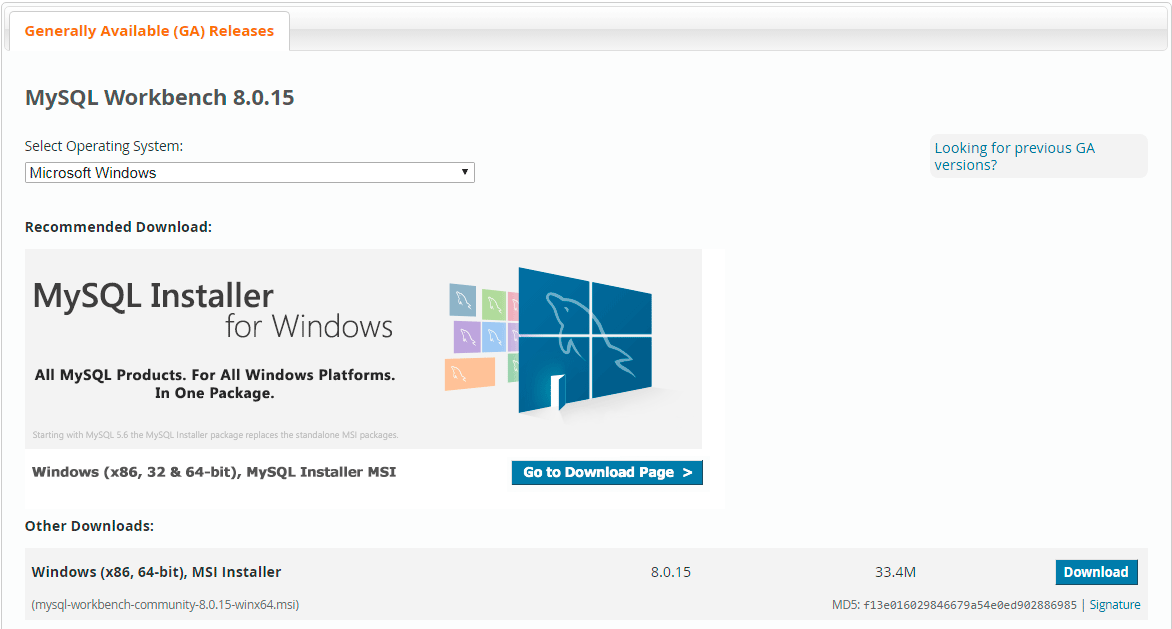Viewport: 1172px width, 629px height.
Task: Click the orange dolphin tile in banner
Action: coord(469,373)
